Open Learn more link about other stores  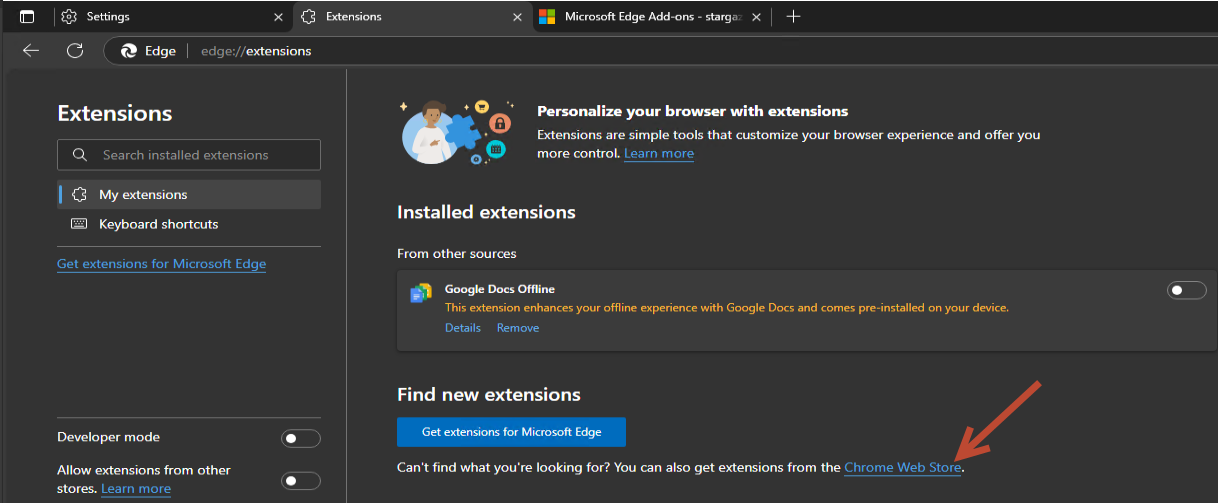tap(136, 489)
